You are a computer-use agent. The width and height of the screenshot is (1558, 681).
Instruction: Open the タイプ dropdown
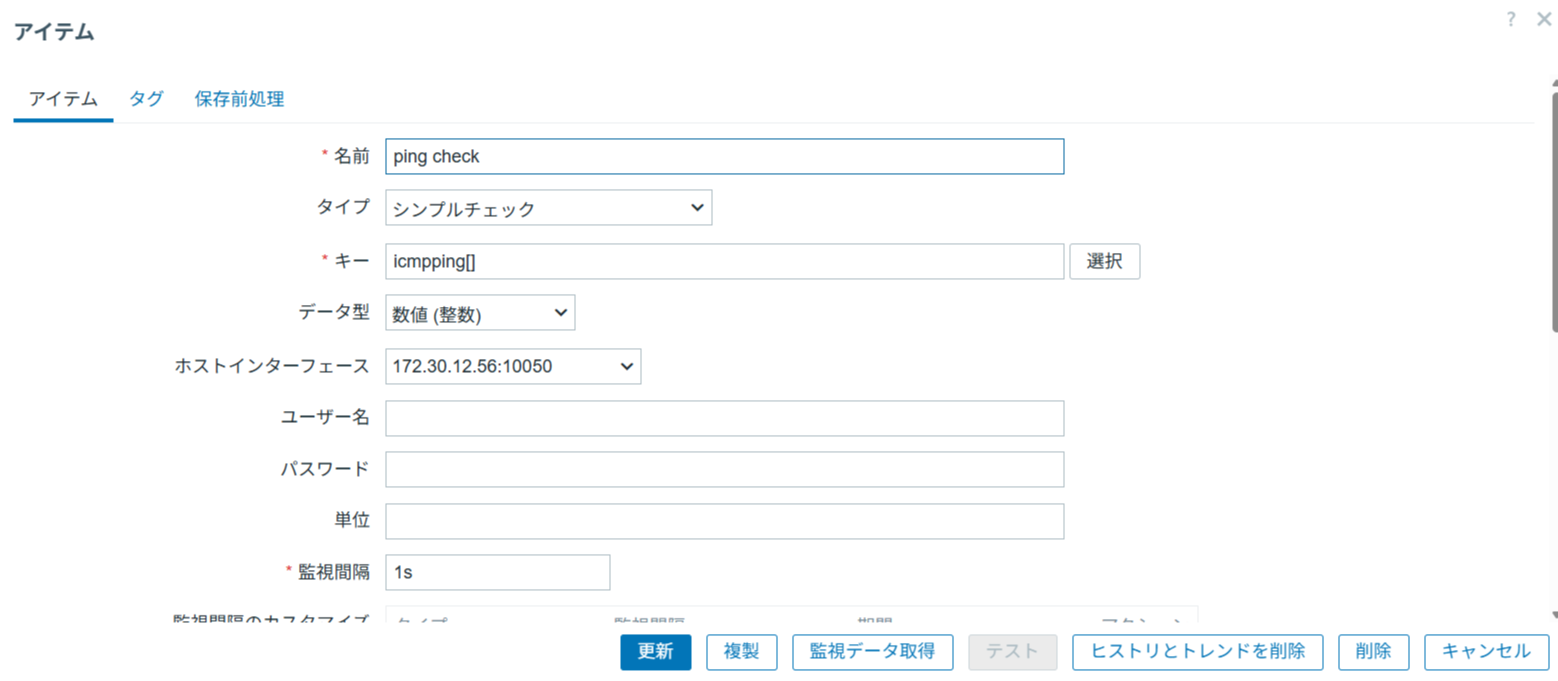pyautogui.click(x=548, y=208)
